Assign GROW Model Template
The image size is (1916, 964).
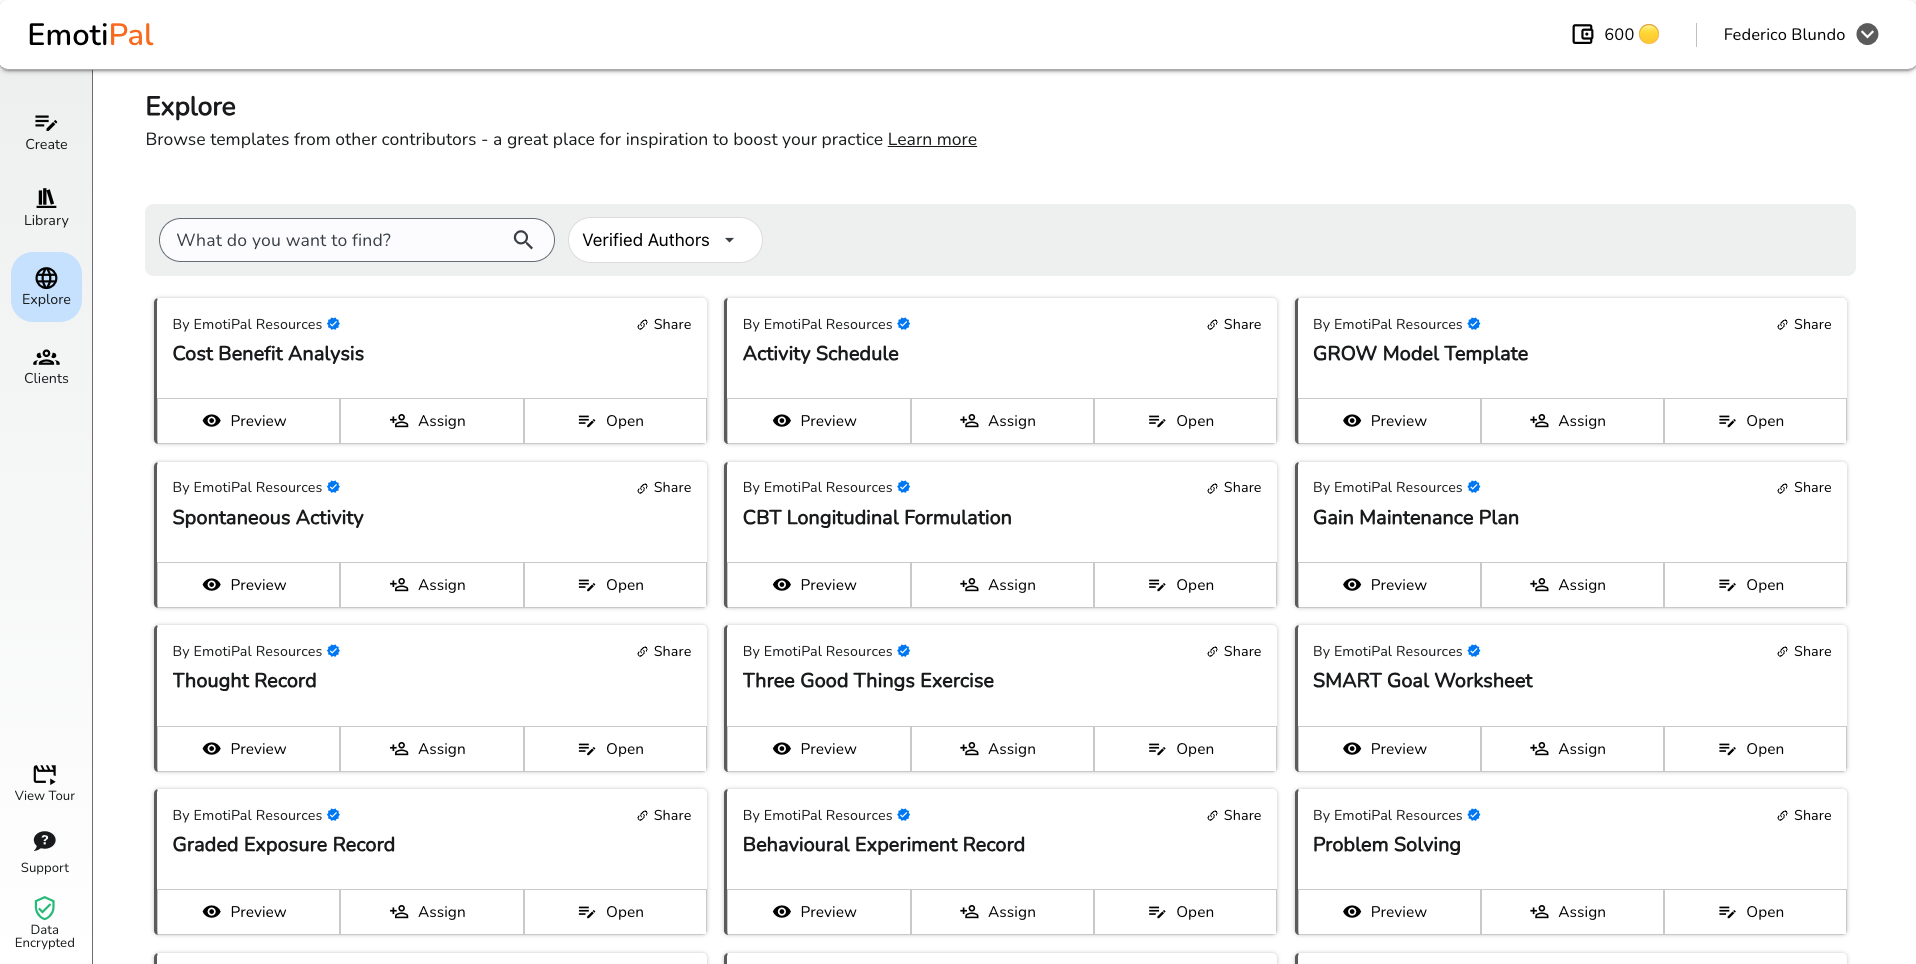(1572, 421)
